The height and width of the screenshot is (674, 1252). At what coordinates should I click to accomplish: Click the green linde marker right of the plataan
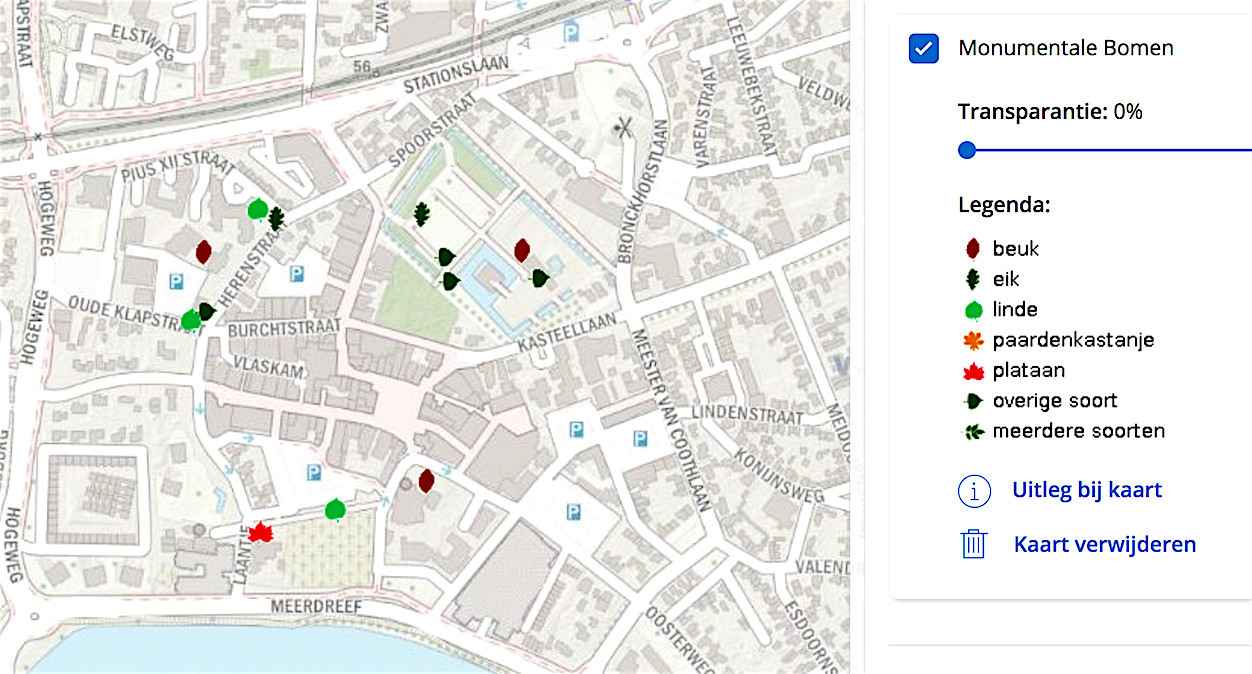335,510
